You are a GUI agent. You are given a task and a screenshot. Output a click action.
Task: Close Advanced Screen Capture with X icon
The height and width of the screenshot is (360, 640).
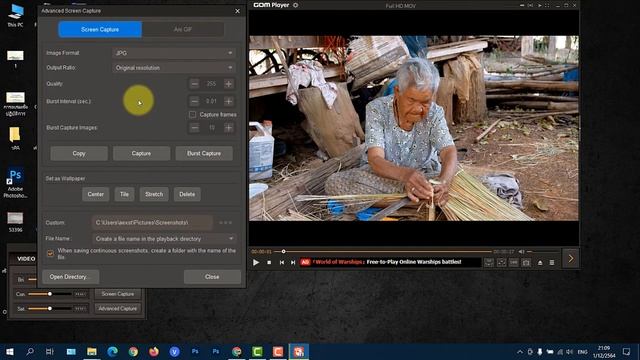(x=238, y=11)
